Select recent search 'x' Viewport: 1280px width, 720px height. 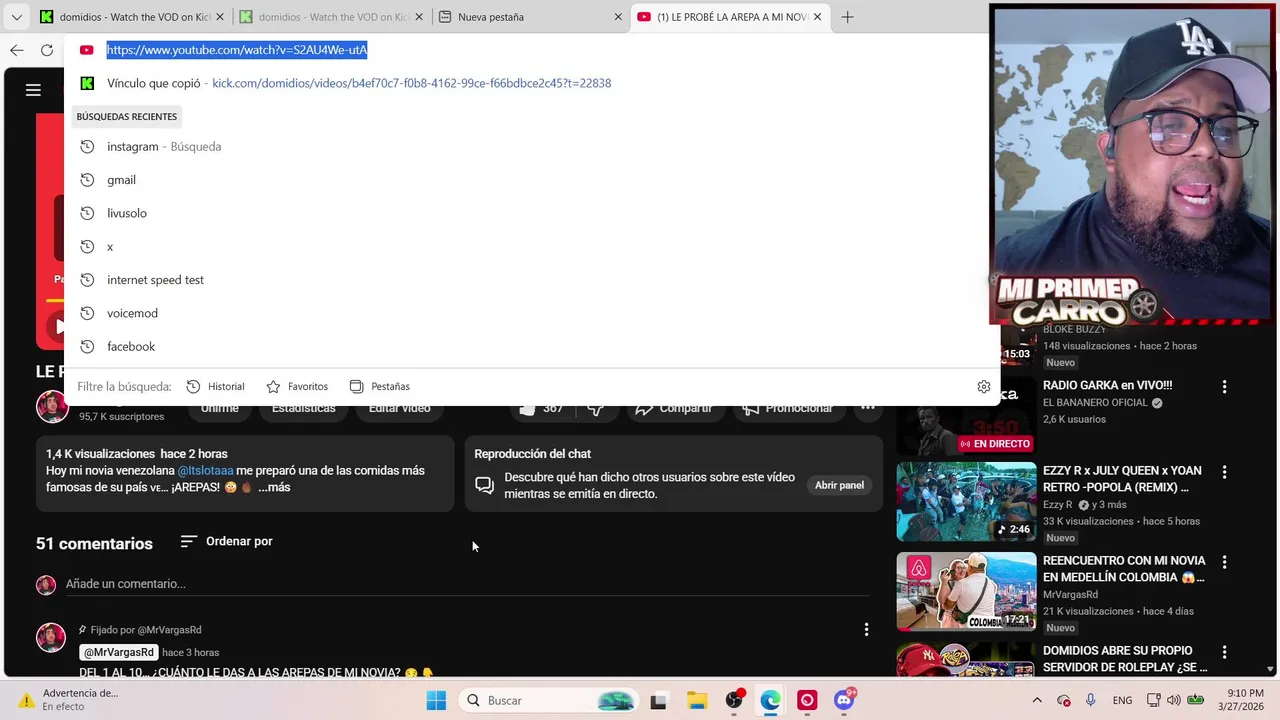pyautogui.click(x=532, y=246)
